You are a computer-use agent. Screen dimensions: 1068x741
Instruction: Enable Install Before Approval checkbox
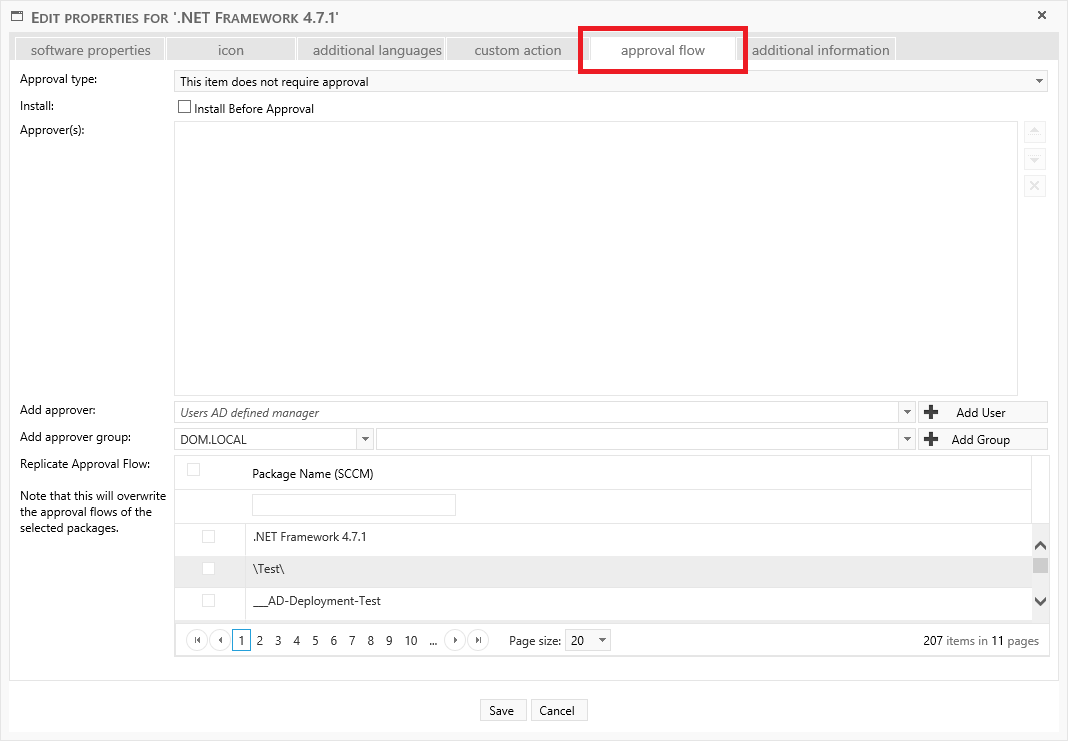(x=184, y=107)
